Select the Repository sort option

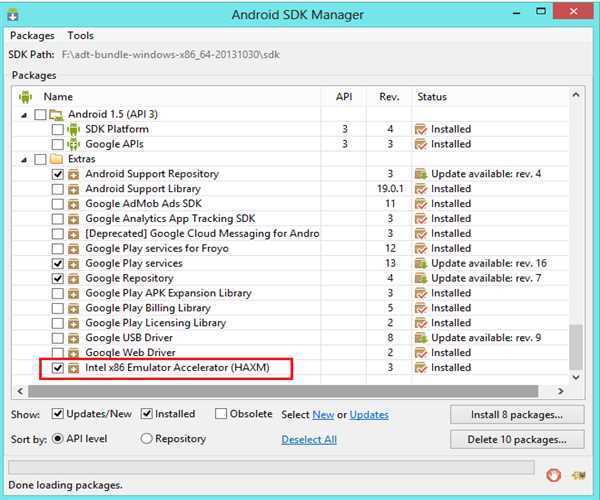147,439
